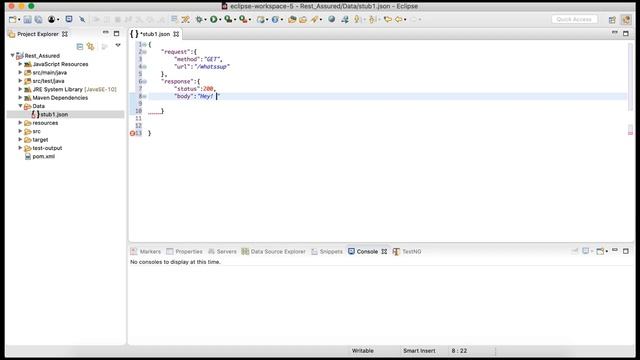Toggle code folding on line 1
This screenshot has height=360, width=640.
(x=144, y=44)
